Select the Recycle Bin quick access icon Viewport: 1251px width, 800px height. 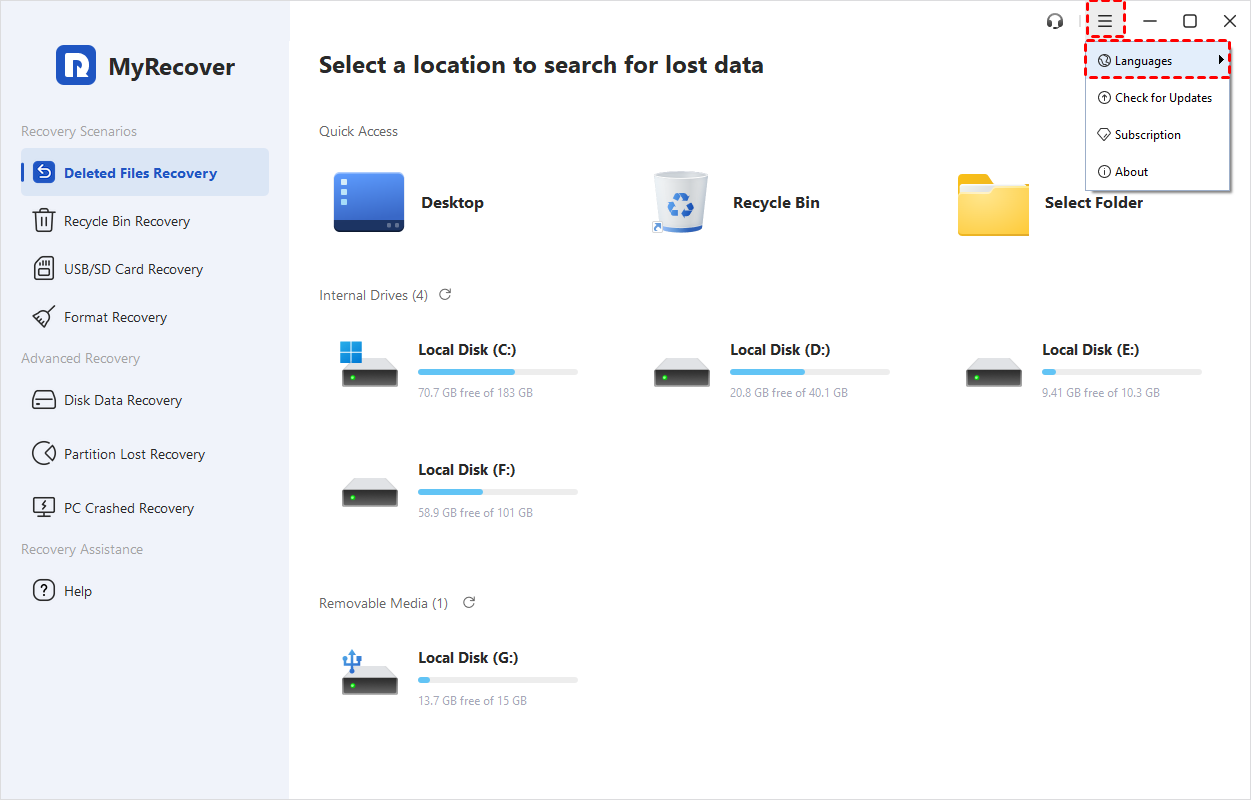tap(680, 202)
